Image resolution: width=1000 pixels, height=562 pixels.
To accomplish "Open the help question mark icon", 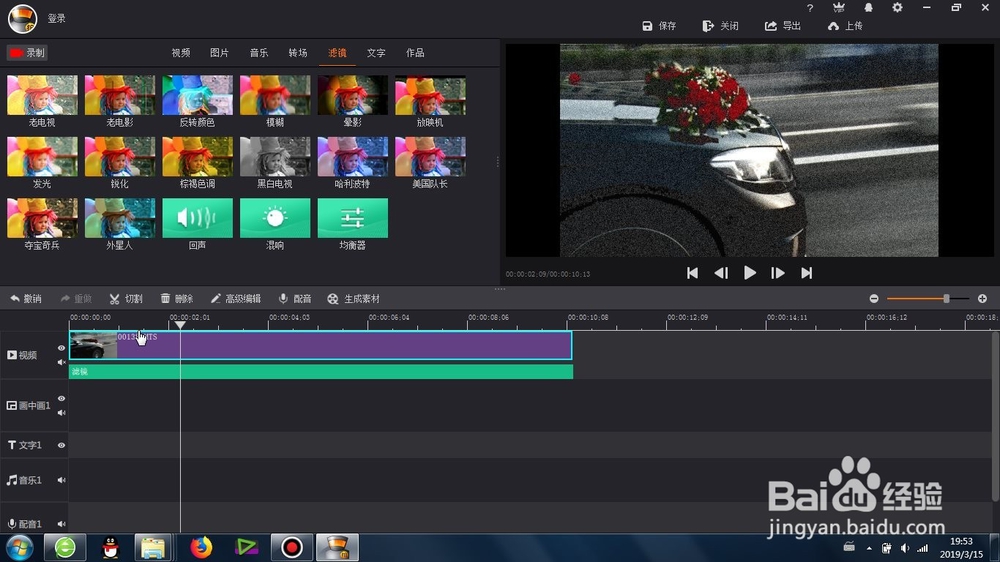I will coord(810,8).
